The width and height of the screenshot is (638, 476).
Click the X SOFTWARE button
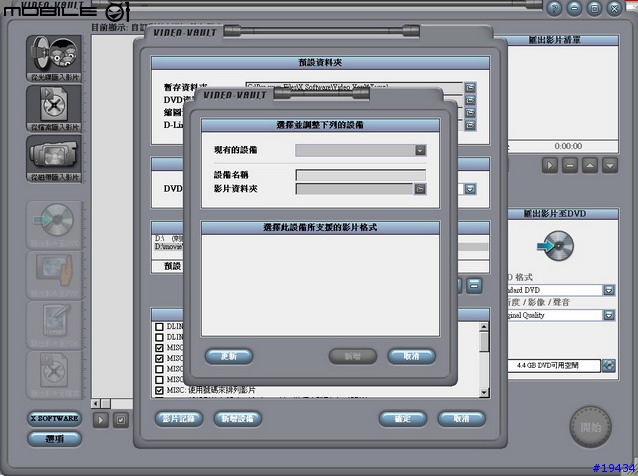pos(55,418)
